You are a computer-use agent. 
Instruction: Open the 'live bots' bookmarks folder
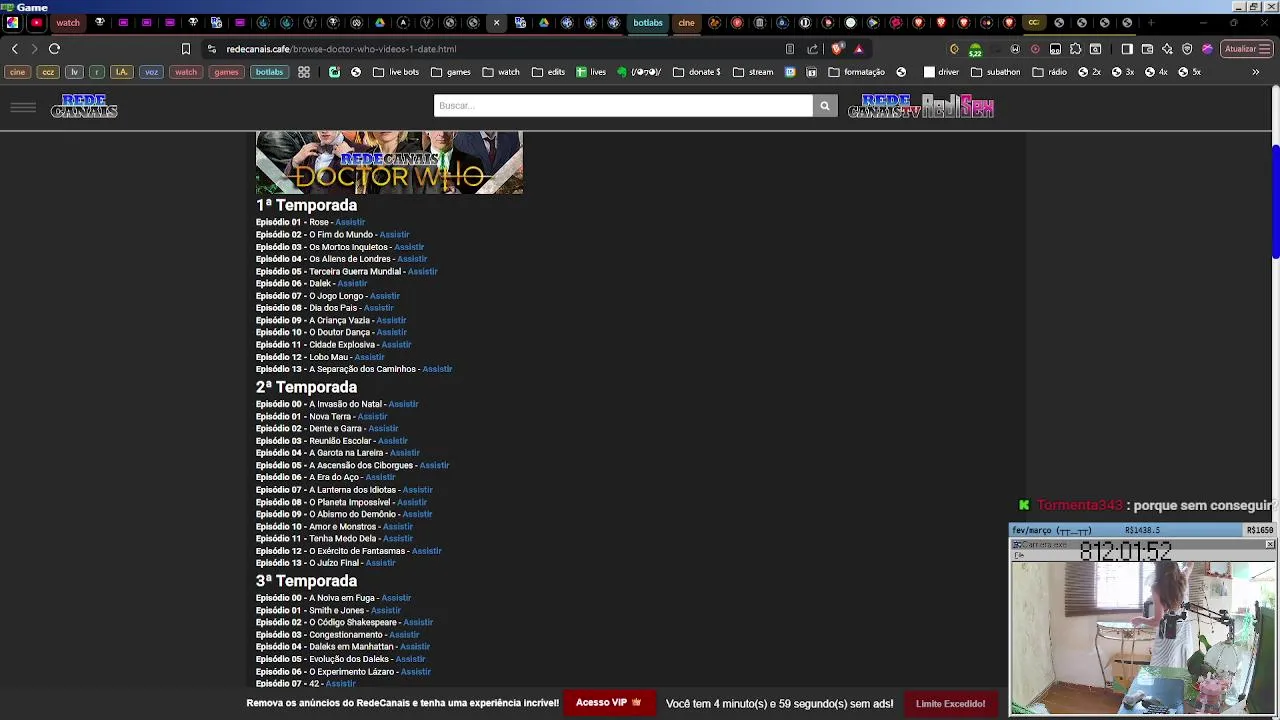pos(396,72)
